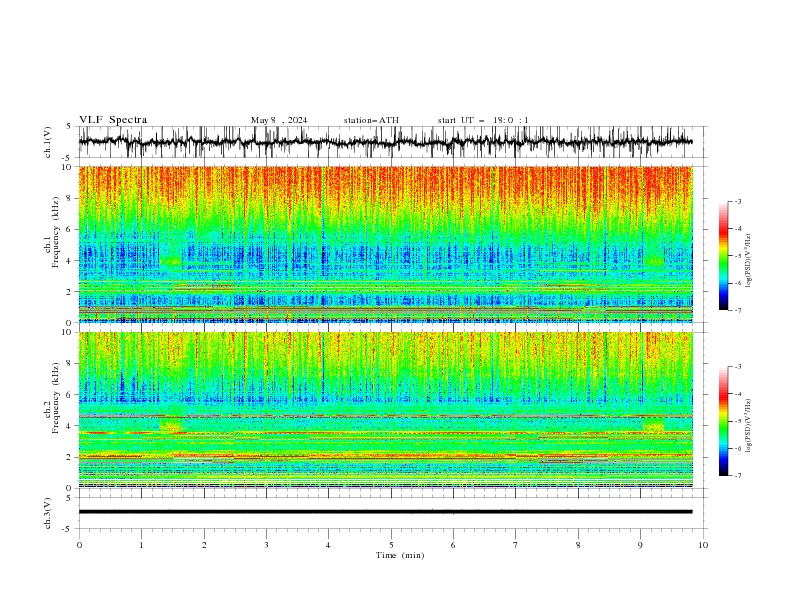
Task: Click the time axis tick label "9"
Action: pos(640,545)
